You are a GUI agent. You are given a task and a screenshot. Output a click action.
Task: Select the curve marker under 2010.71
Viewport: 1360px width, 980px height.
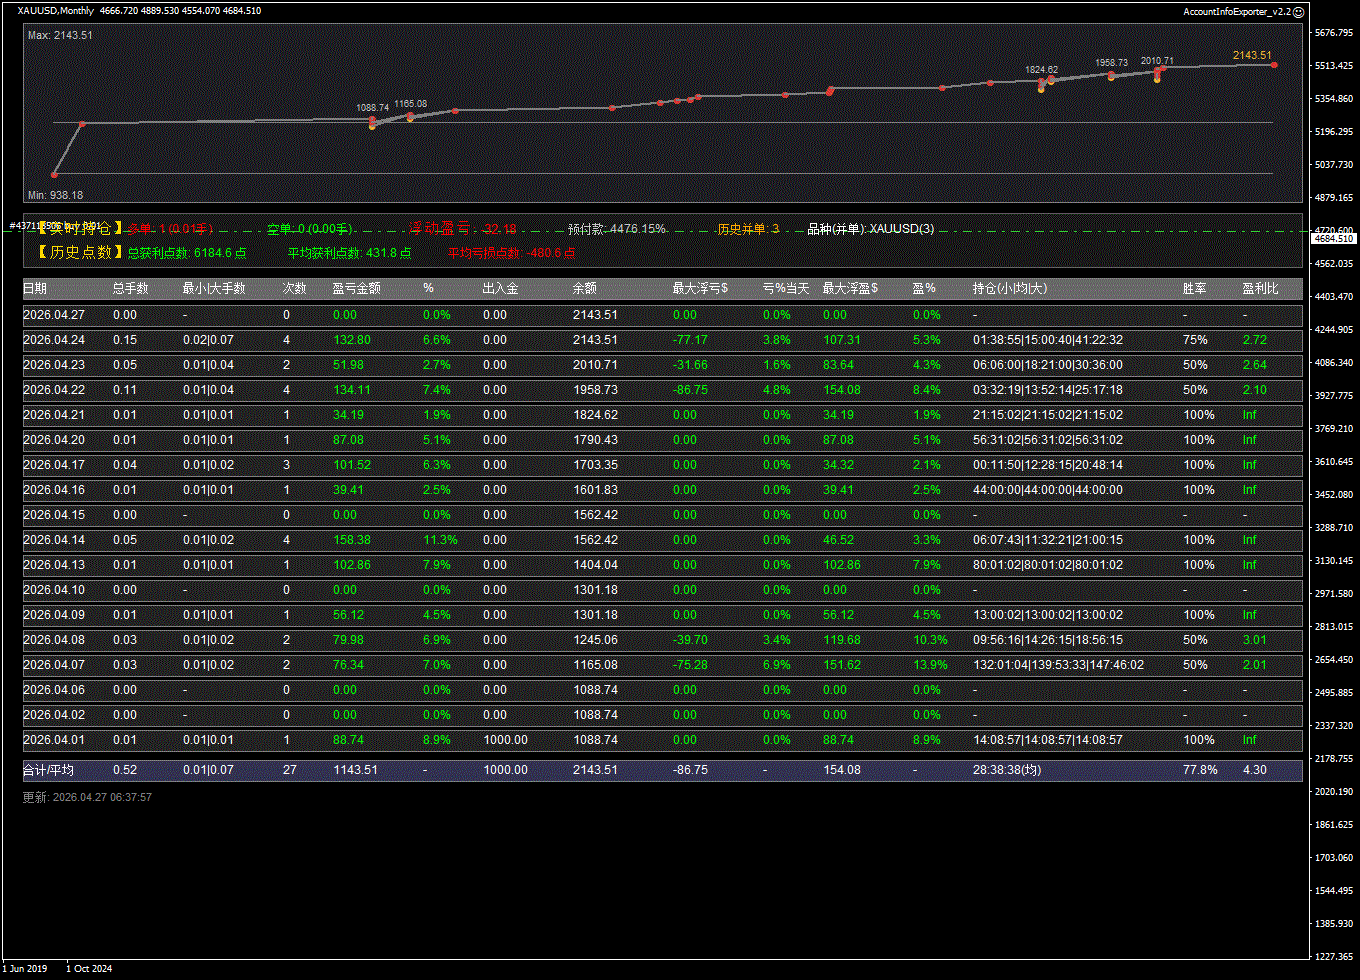(1157, 71)
